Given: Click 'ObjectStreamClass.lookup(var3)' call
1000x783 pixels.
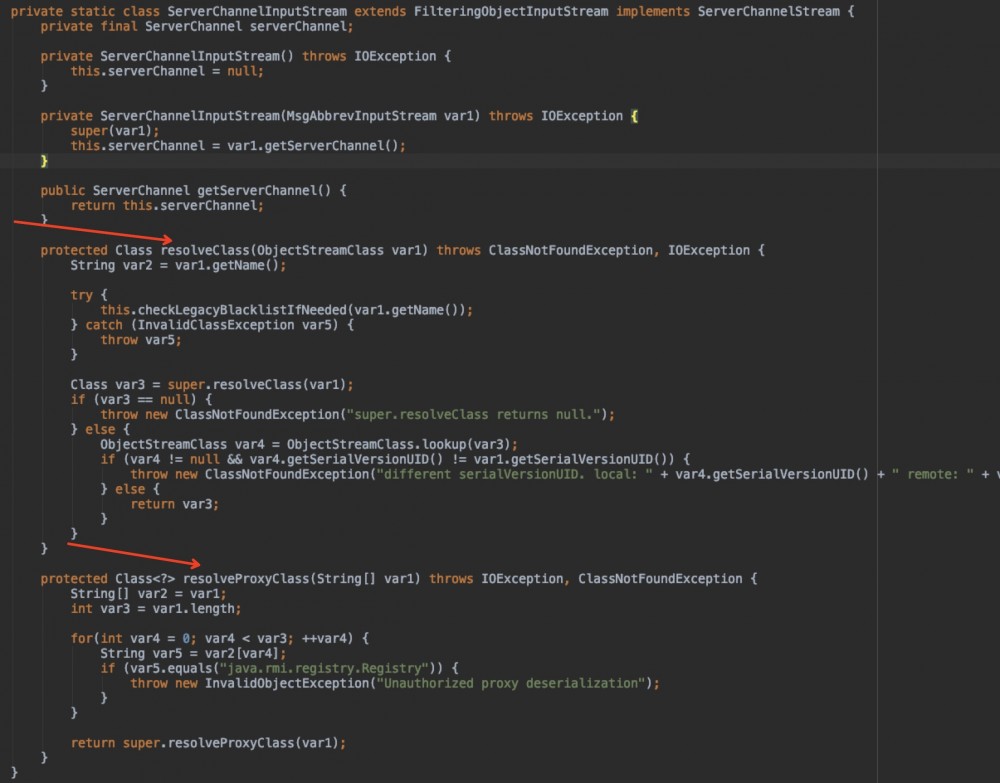Looking at the screenshot, I should click(x=399, y=444).
